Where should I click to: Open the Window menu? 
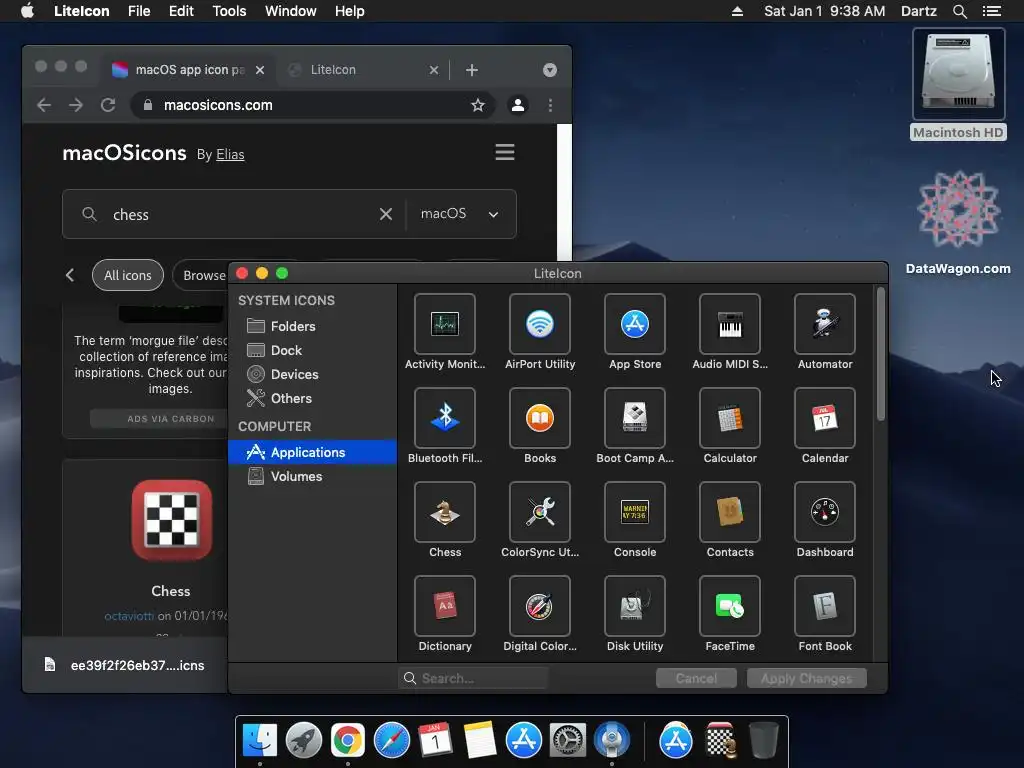click(x=291, y=11)
